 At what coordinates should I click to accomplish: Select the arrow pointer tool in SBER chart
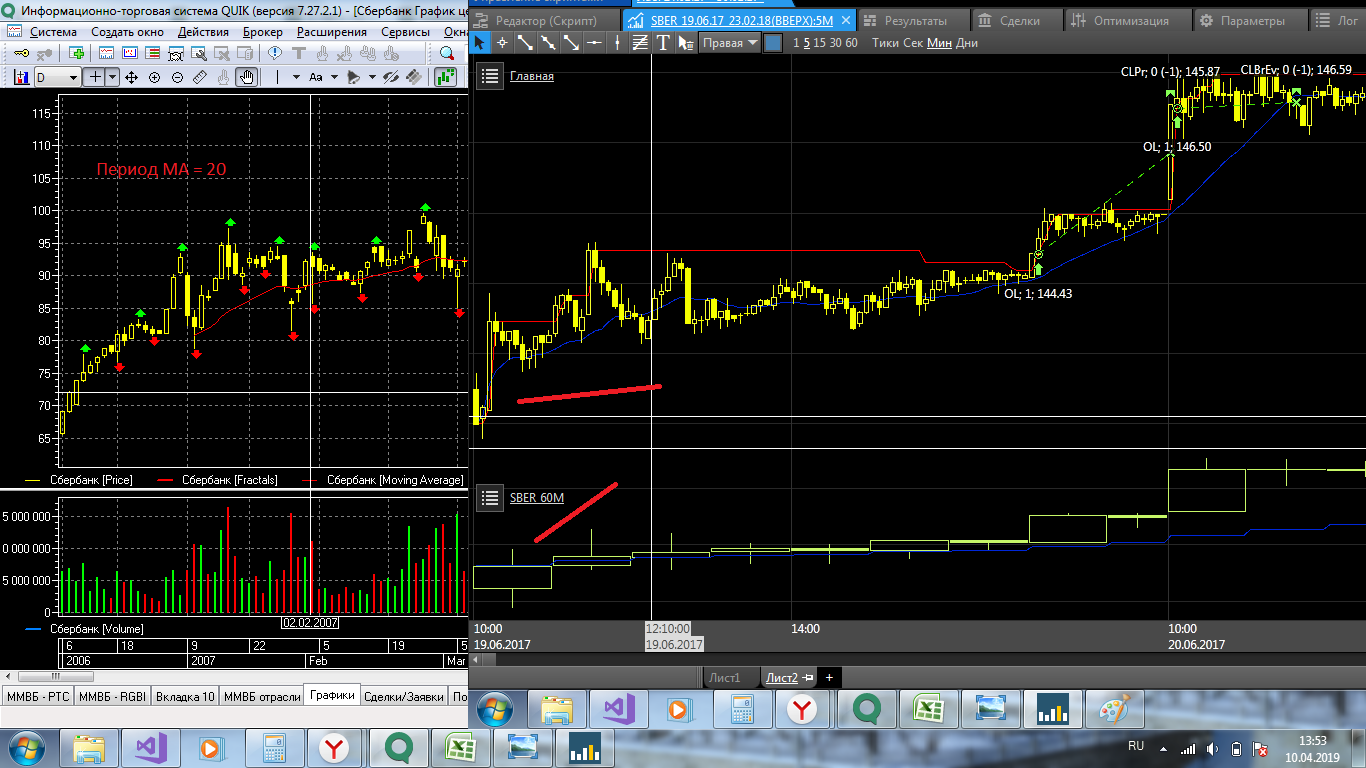[x=480, y=42]
